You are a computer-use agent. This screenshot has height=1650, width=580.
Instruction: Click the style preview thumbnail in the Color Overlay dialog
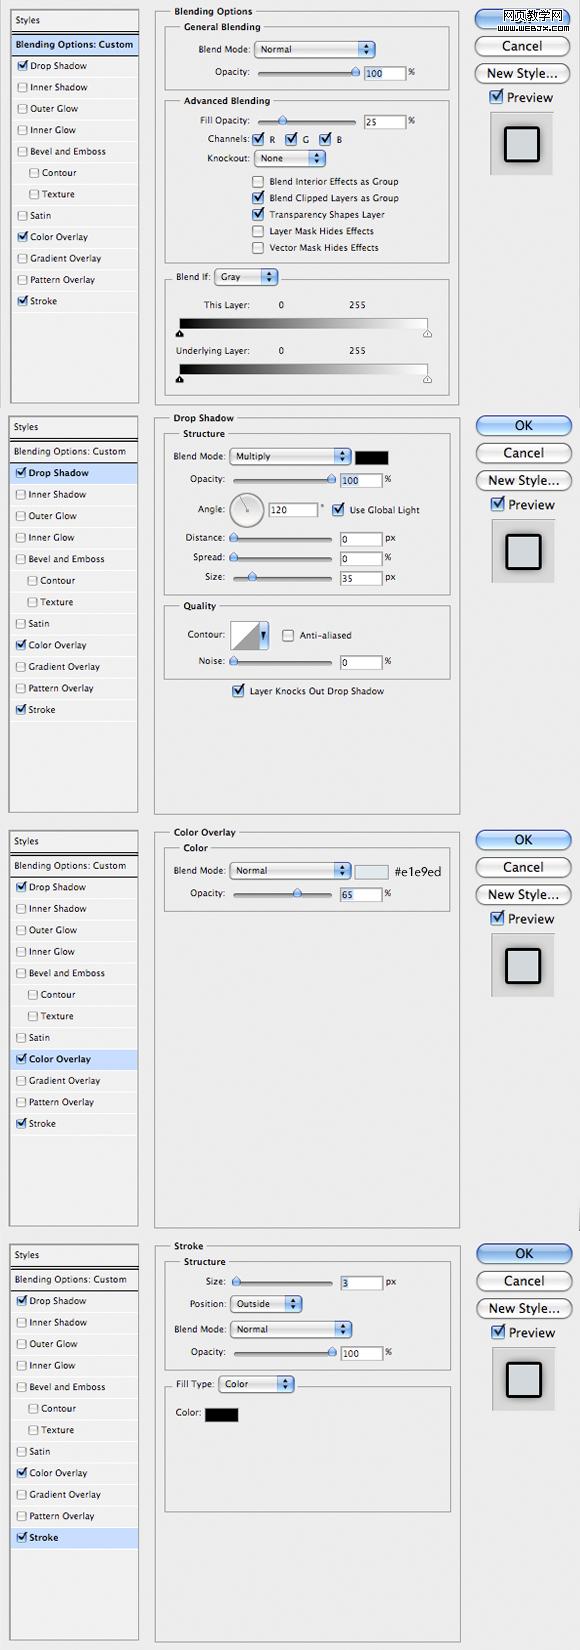(x=523, y=965)
